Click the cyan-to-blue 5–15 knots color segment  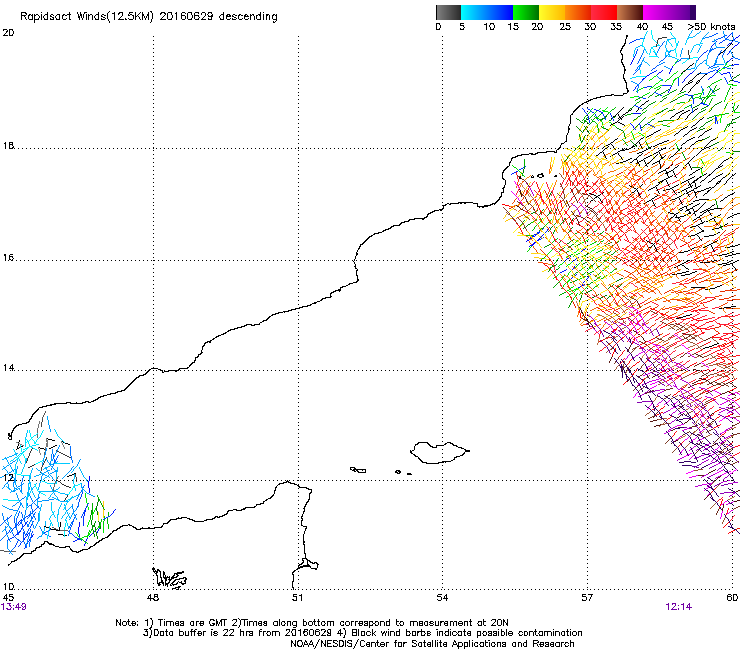pyautogui.click(x=487, y=12)
